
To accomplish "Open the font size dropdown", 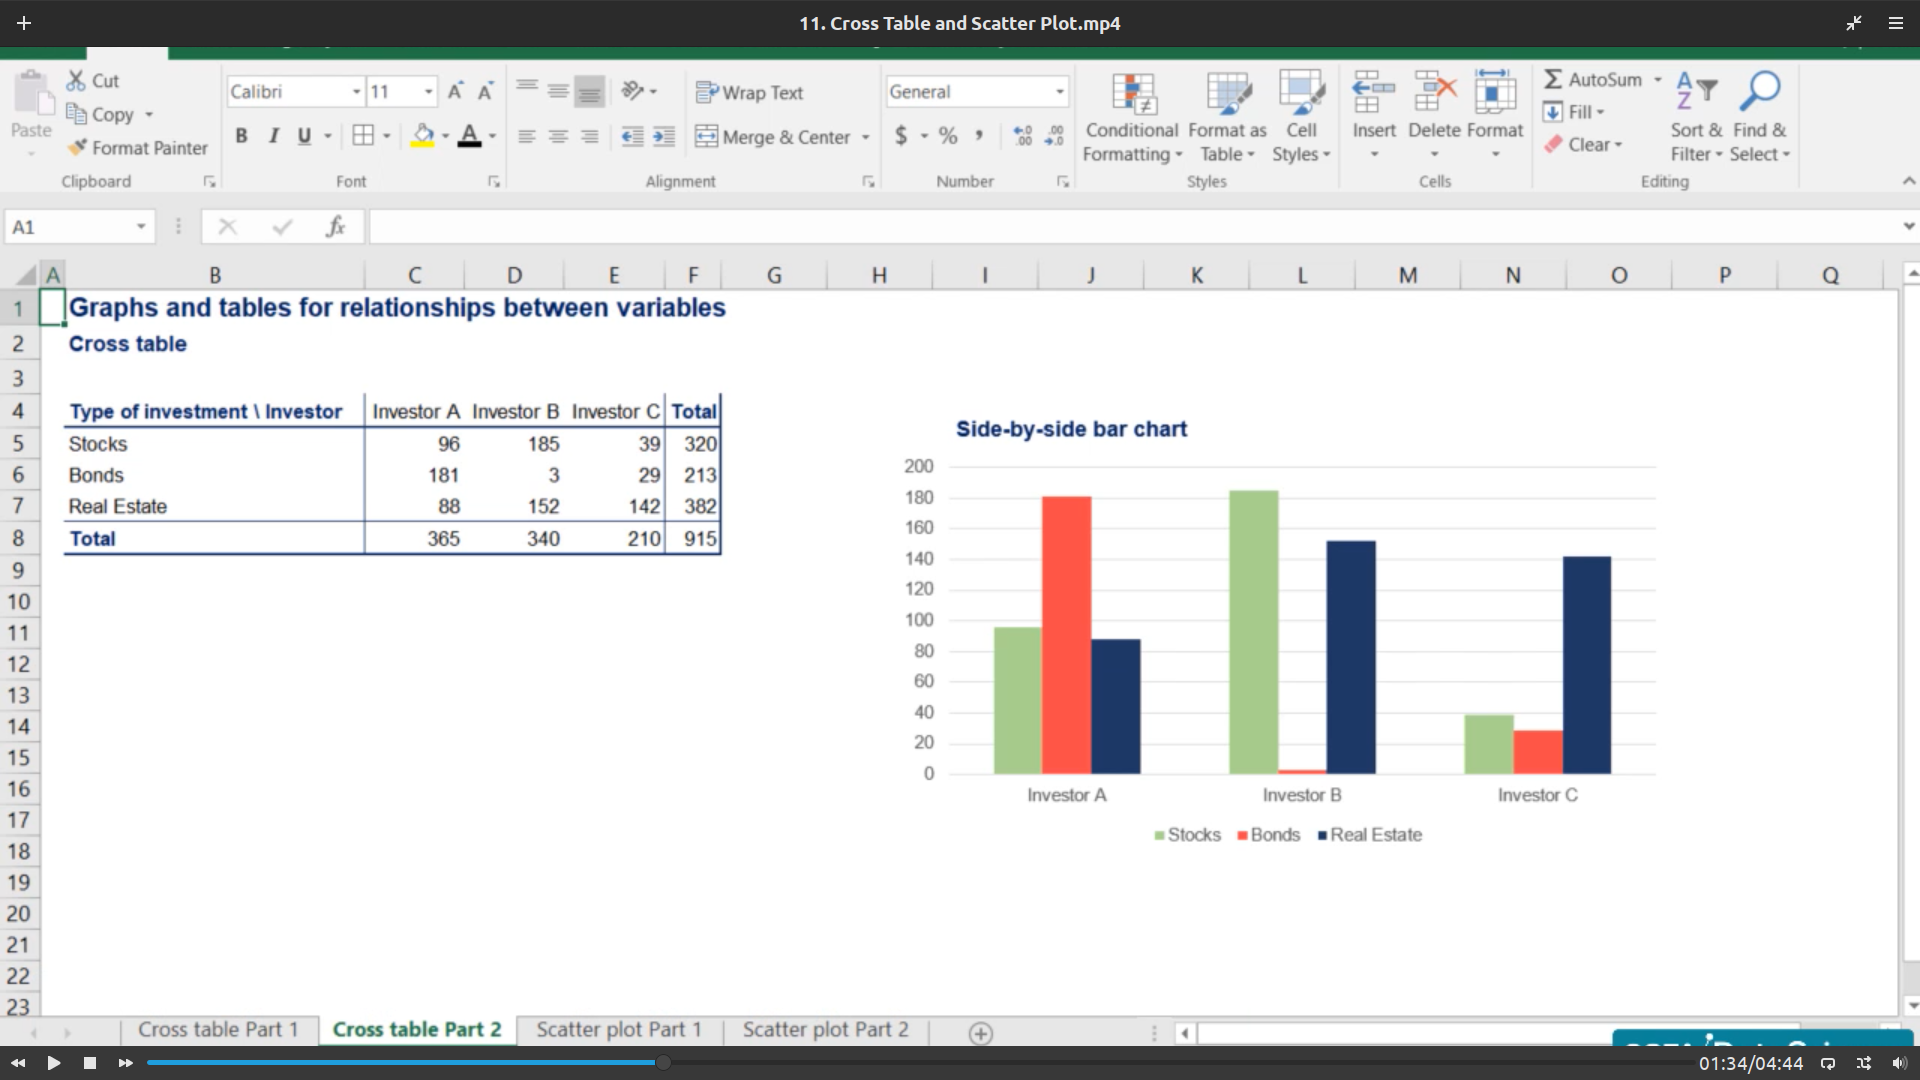I will tap(428, 92).
